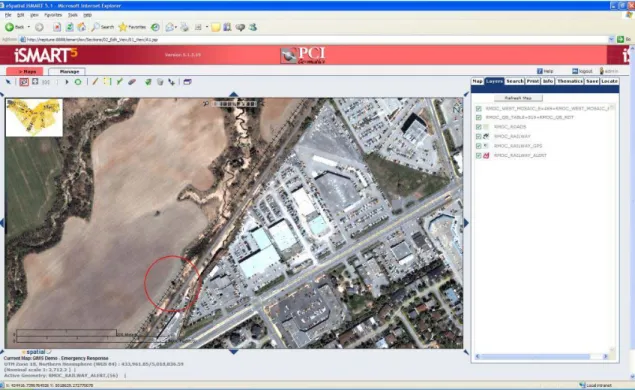Image resolution: width=635 pixels, height=390 pixels.
Task: Click the browser Home icon
Action: click(82, 27)
